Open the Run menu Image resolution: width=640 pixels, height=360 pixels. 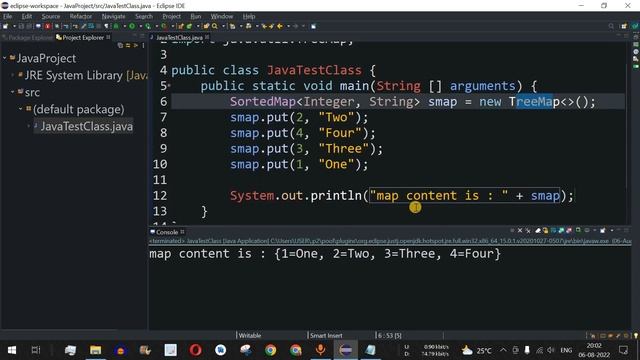pos(196,16)
